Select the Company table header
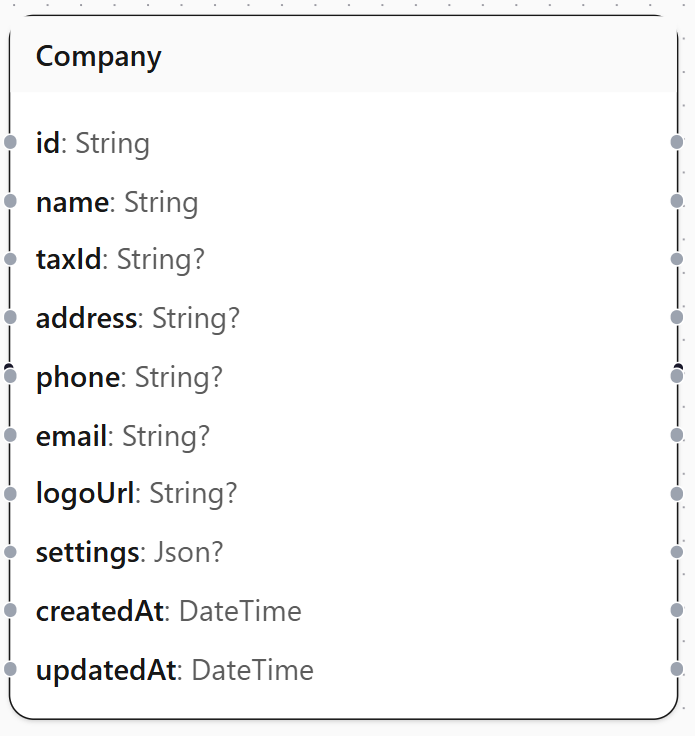The image size is (695, 736). [344, 54]
